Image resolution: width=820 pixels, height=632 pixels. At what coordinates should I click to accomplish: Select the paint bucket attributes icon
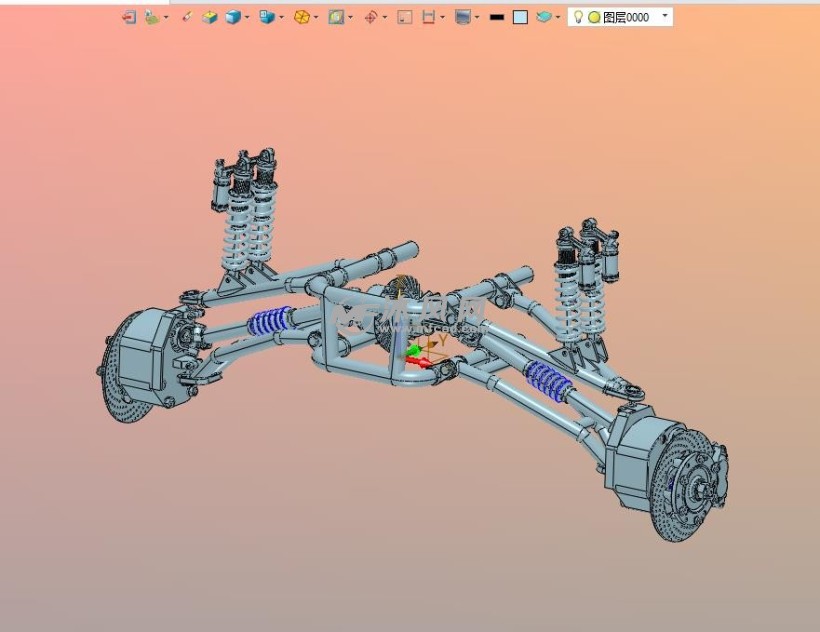(151, 17)
